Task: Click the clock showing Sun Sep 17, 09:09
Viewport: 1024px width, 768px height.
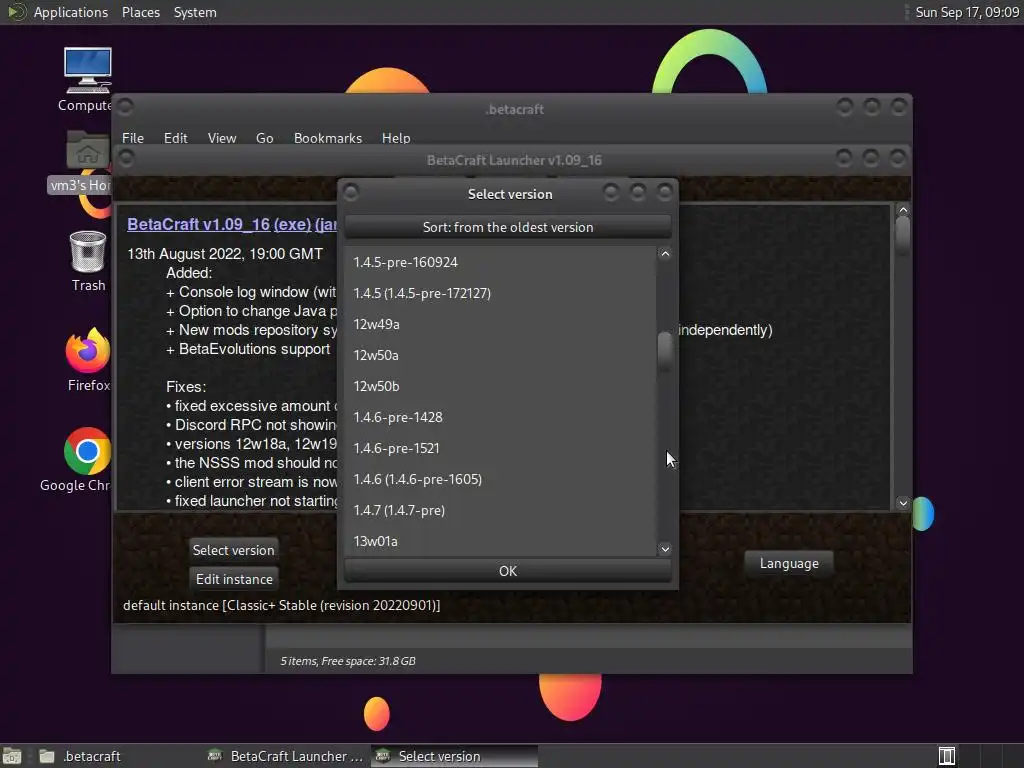Action: tap(967, 12)
